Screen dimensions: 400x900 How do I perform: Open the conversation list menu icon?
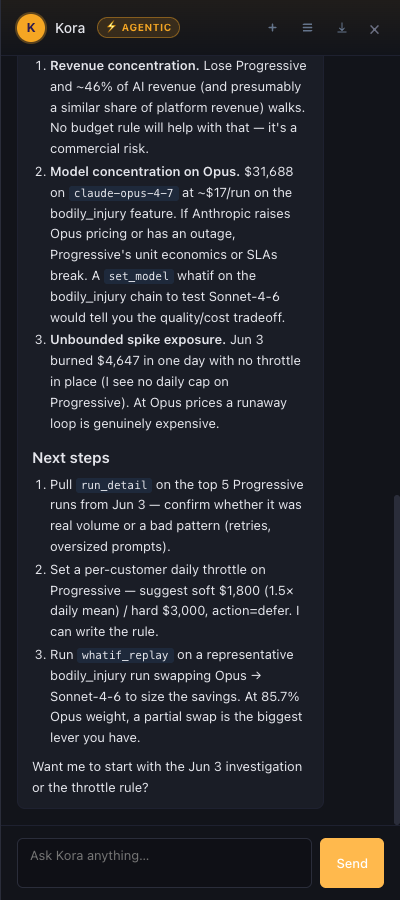click(308, 28)
